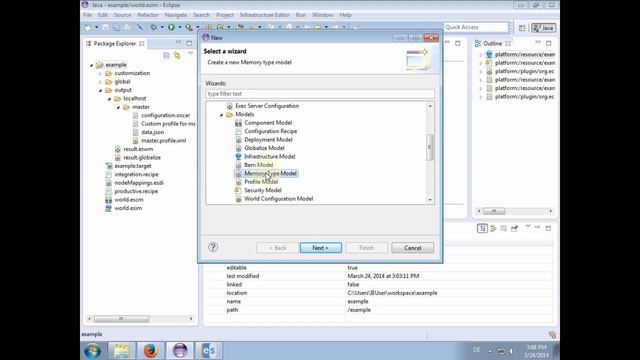
Task: Minimize the Package Explorer view
Action: pyautogui.click(x=178, y=43)
